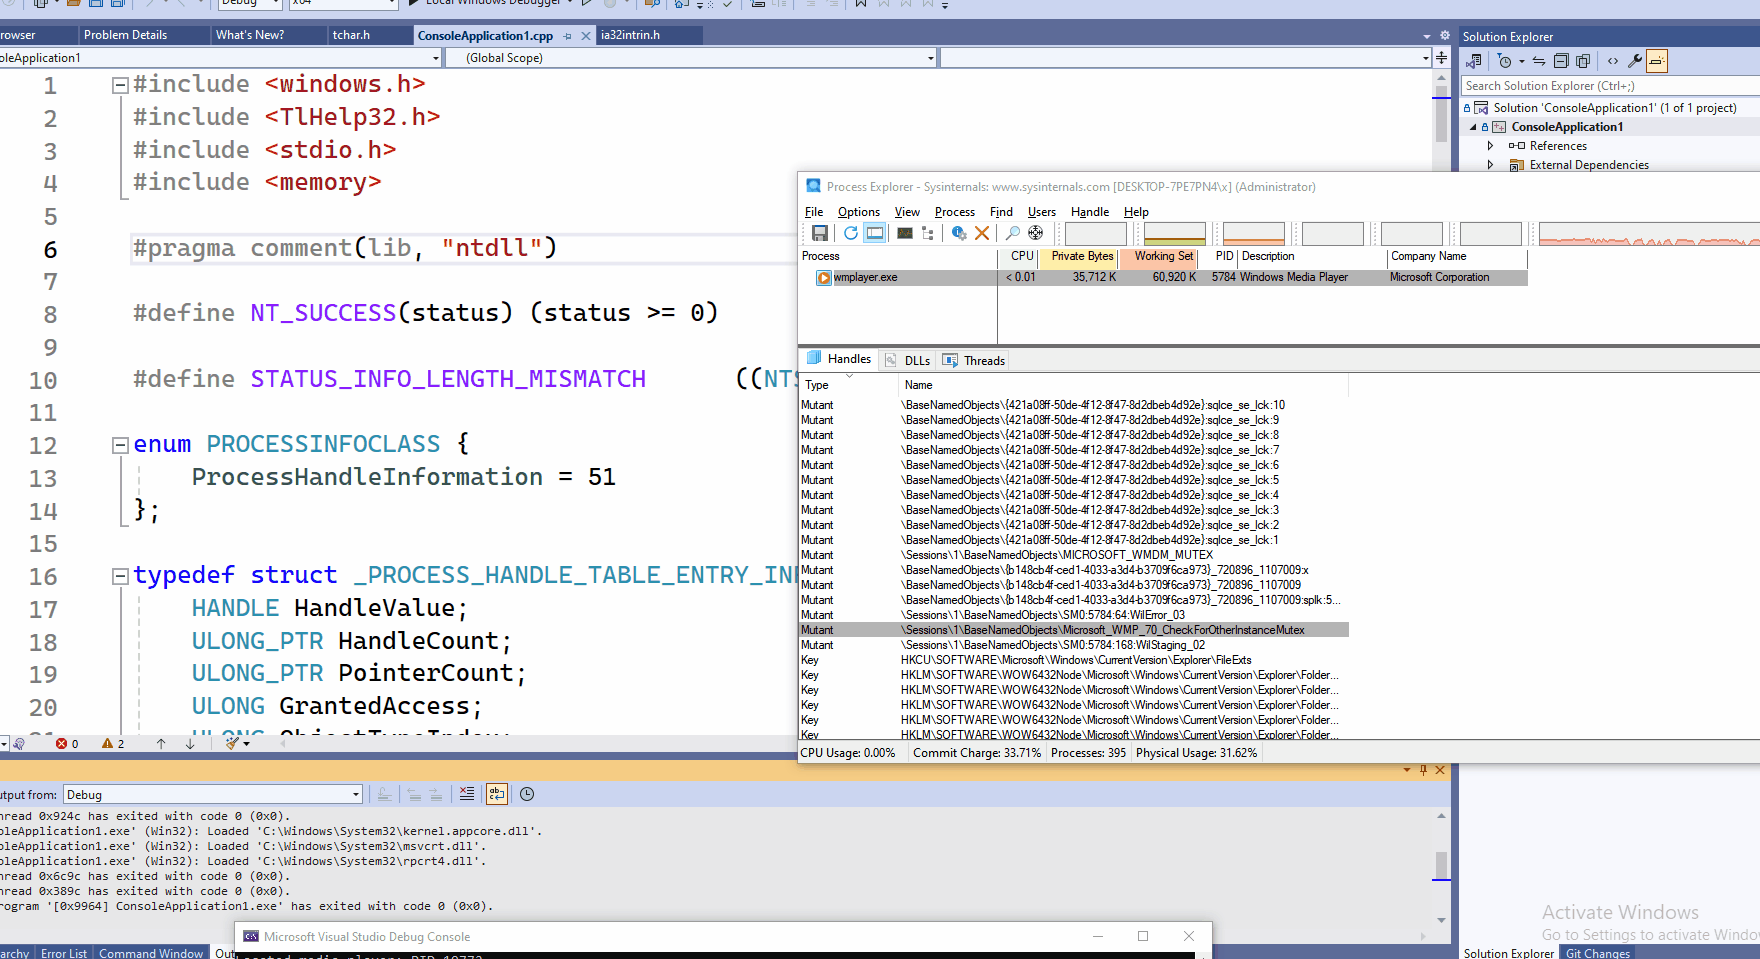Image resolution: width=1760 pixels, height=959 pixels.
Task: Click Save icon in Process Explorer toolbar
Action: [x=820, y=233]
